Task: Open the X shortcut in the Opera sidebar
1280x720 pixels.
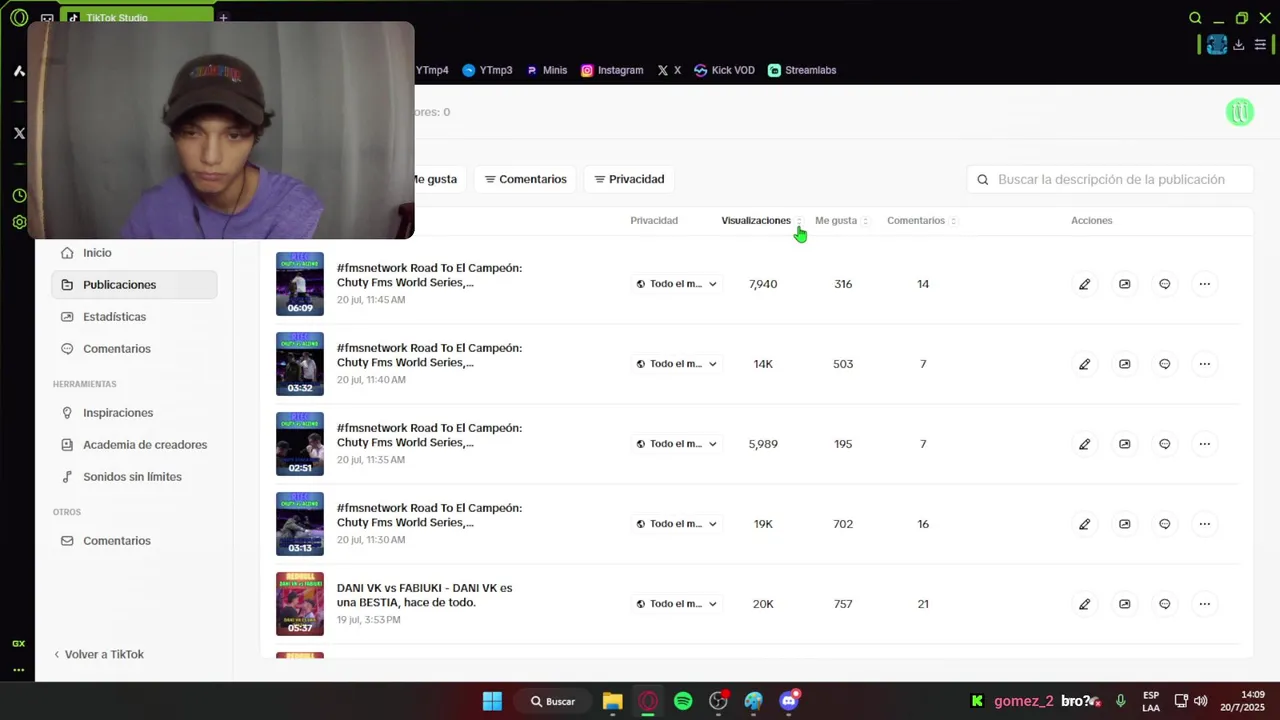Action: click(19, 133)
